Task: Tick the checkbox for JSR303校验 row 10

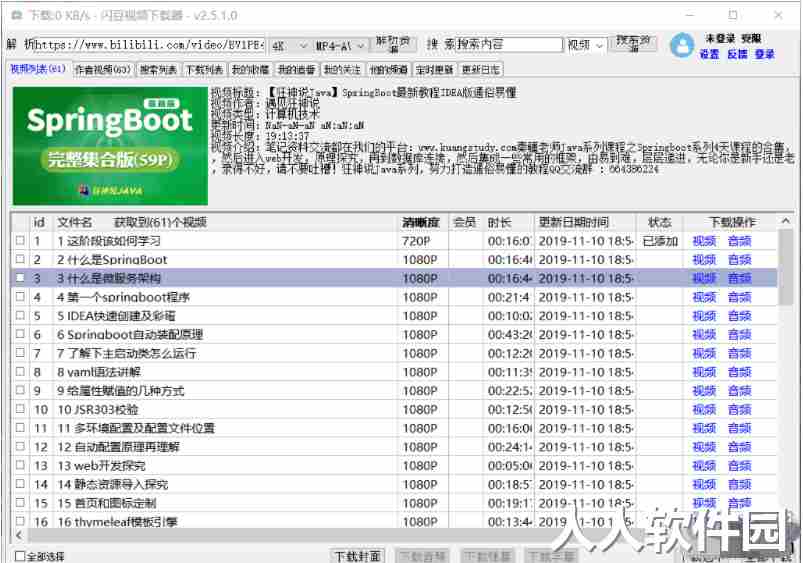Action: (x=20, y=409)
